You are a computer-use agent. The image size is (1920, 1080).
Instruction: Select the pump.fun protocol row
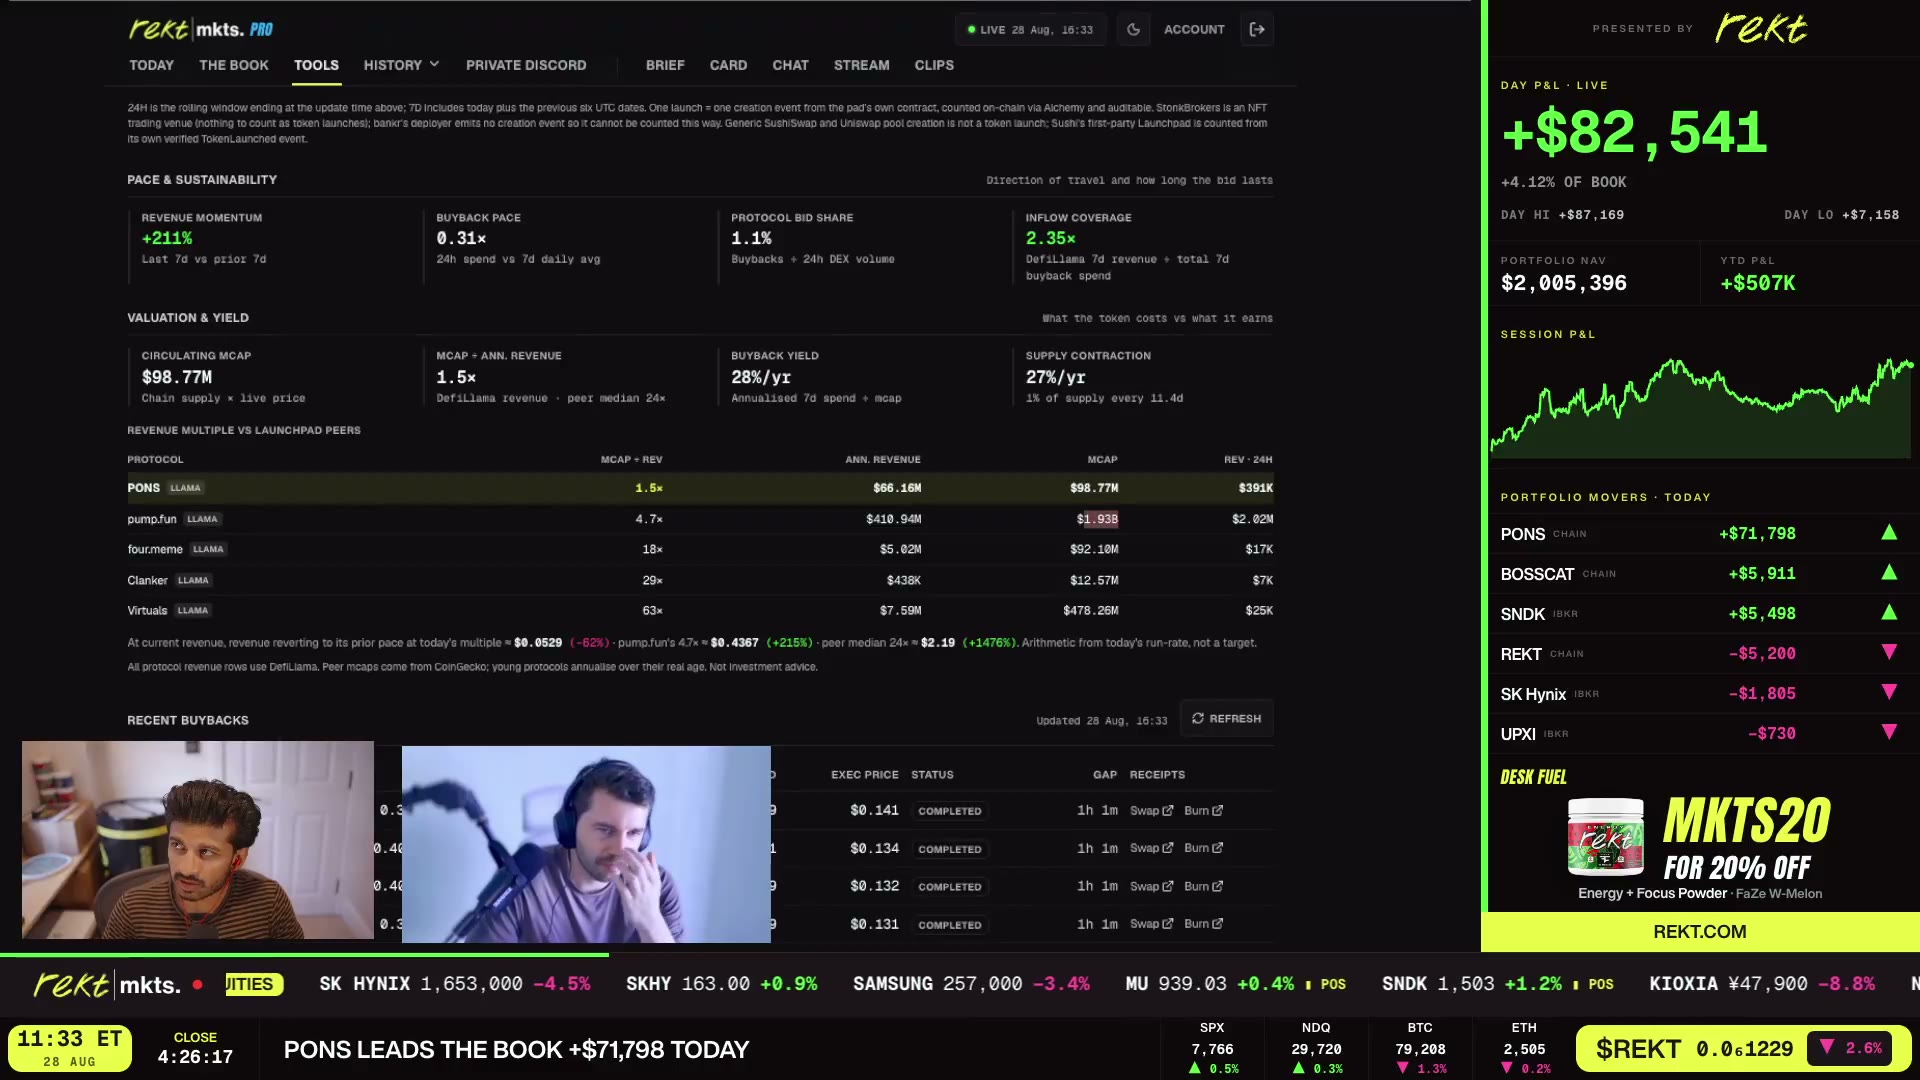pos(700,519)
